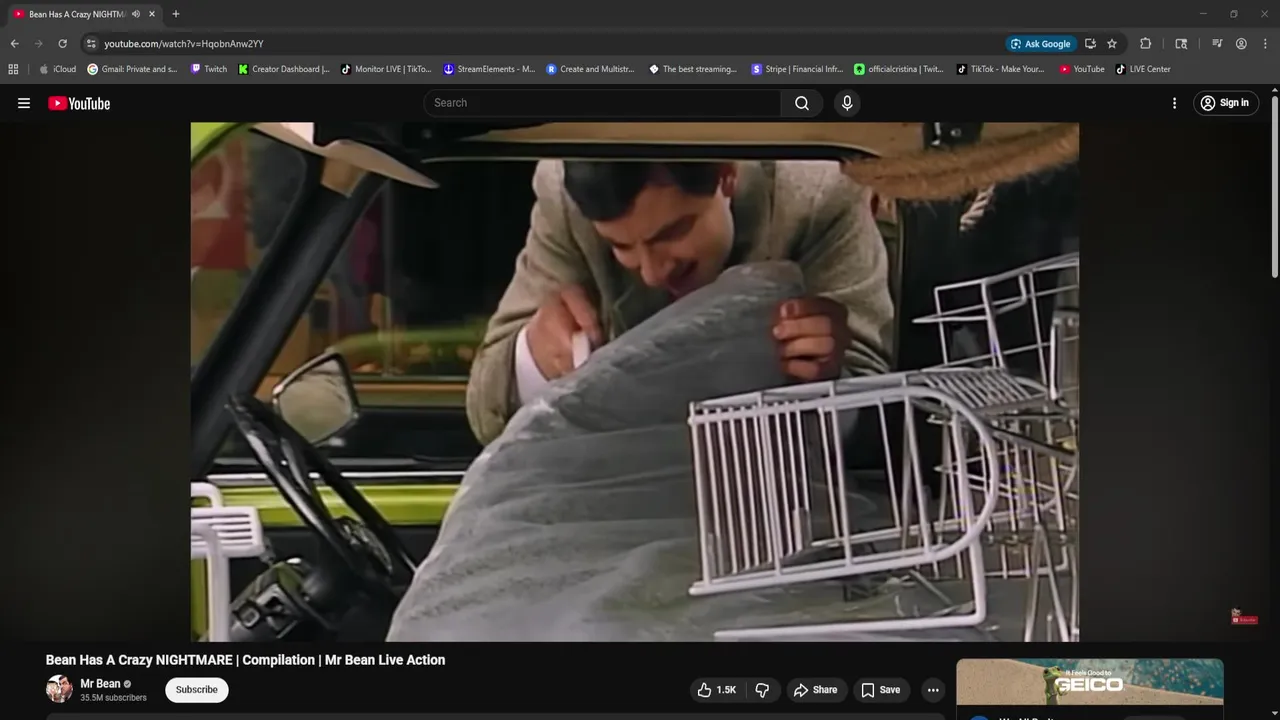This screenshot has height=720, width=1280.
Task: Open a new browser tab
Action: point(176,14)
